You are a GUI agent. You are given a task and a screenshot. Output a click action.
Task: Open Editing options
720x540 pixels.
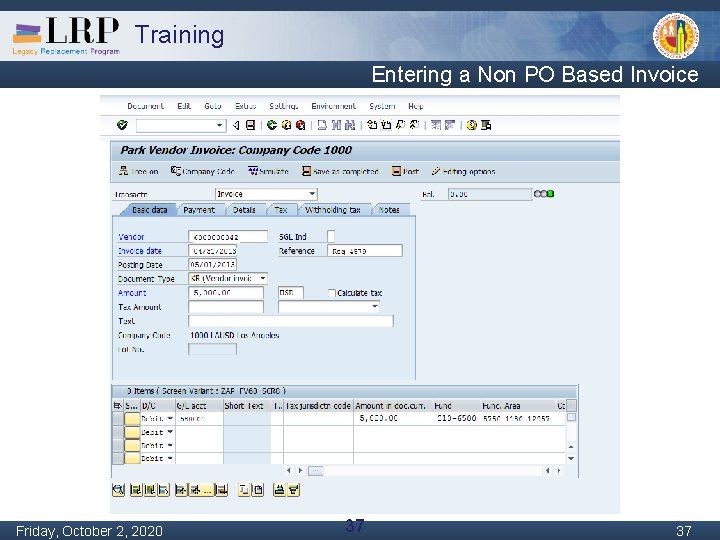(463, 171)
